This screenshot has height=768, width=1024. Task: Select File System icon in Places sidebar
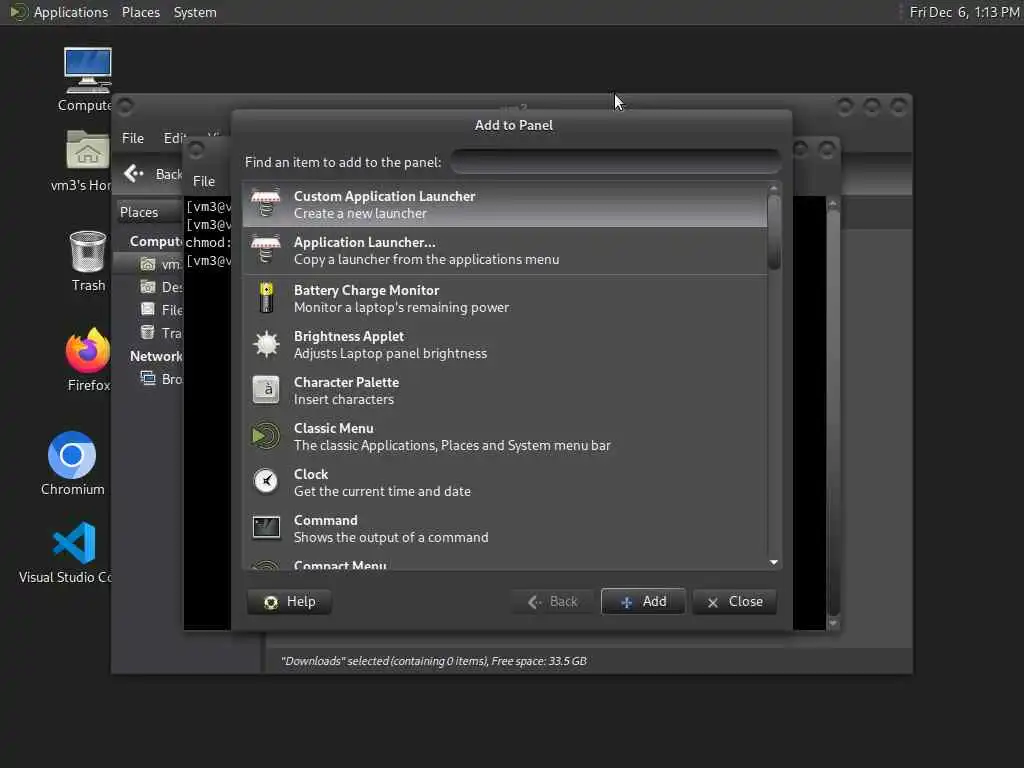click(x=148, y=310)
